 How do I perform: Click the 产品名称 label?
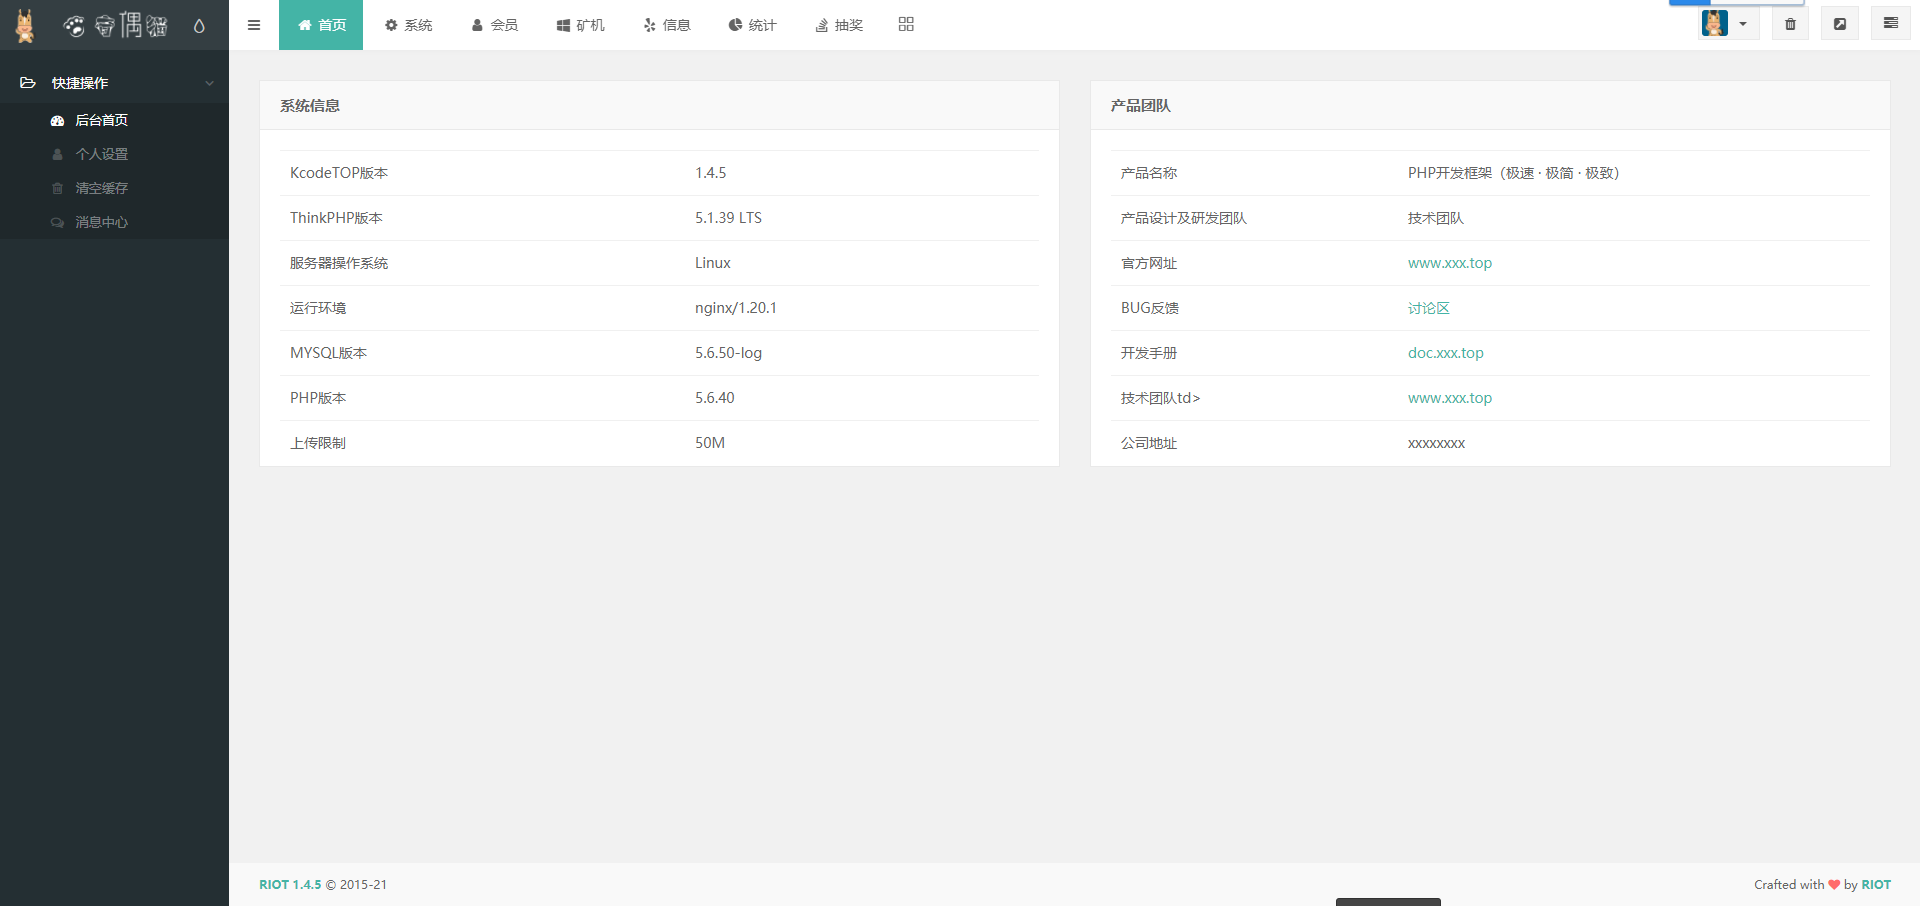(x=1148, y=173)
